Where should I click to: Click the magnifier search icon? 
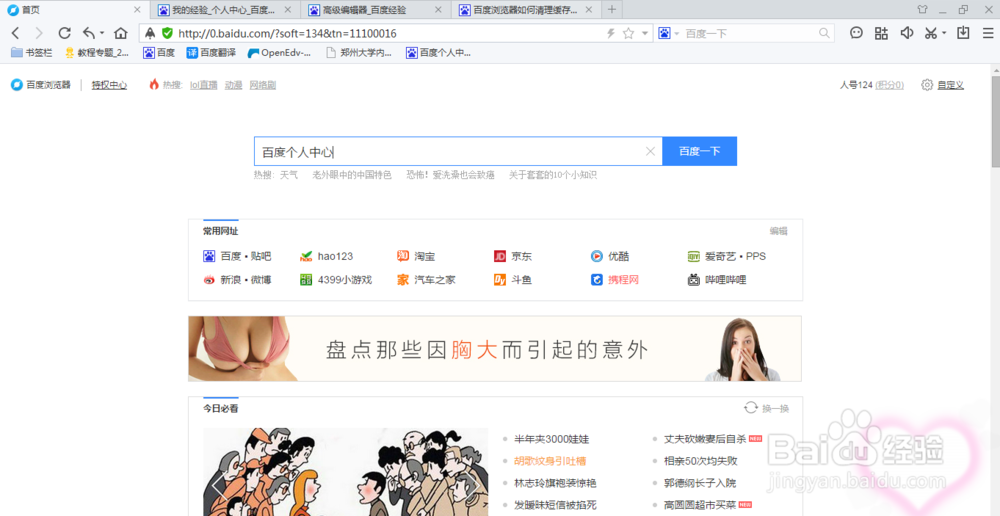pyautogui.click(x=825, y=33)
